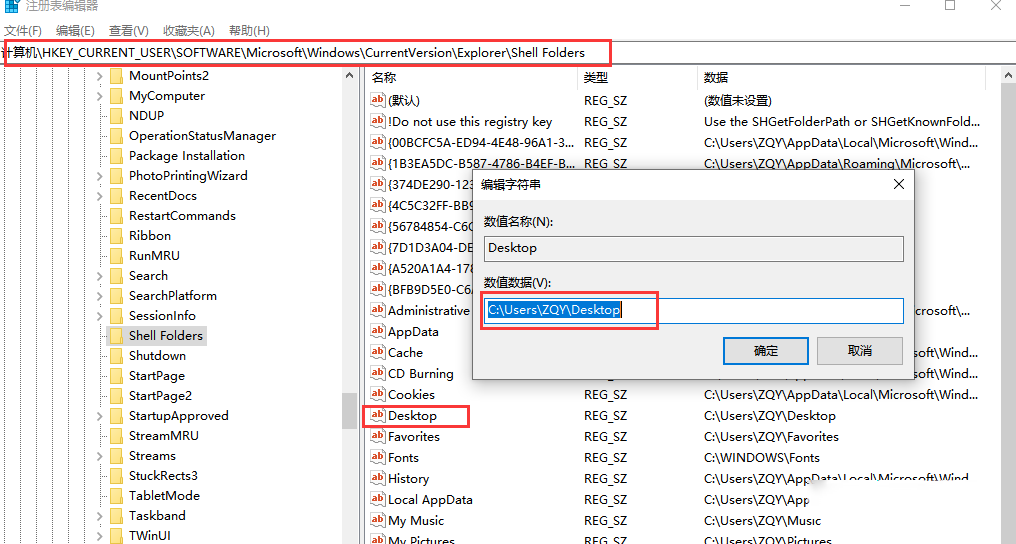Open the 帮助(H) menu
The image size is (1016, 544).
(249, 30)
